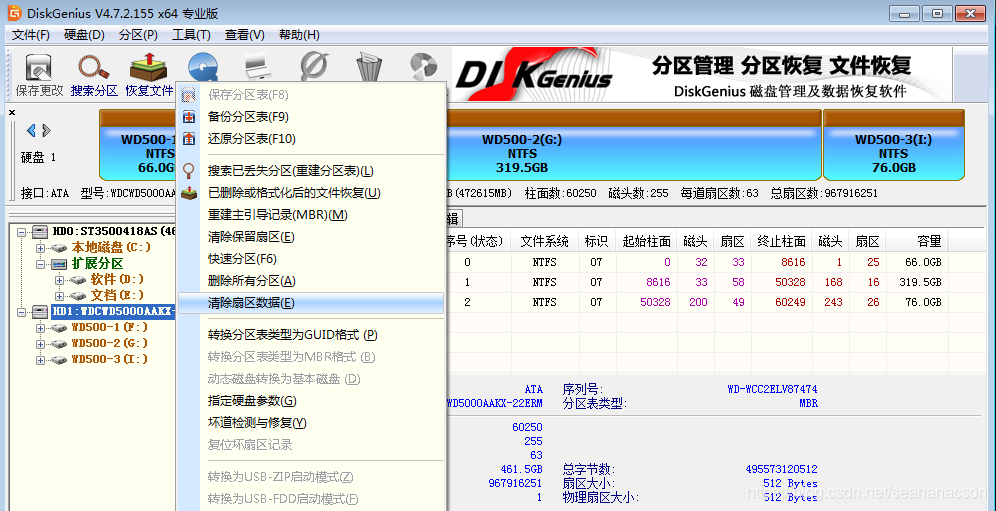The height and width of the screenshot is (511, 996).
Task: Choose 删除所有分区(A) menu entry
Action: tap(311, 280)
